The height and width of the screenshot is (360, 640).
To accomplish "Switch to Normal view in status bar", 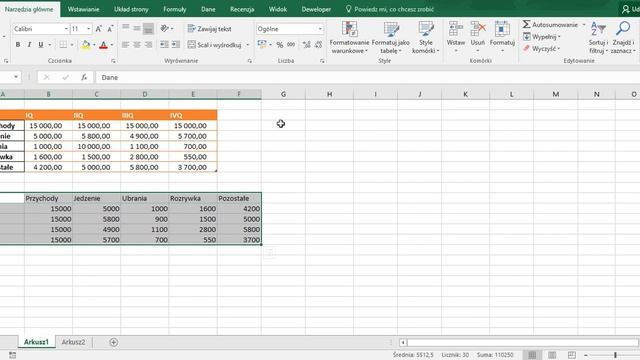I will (x=532, y=355).
